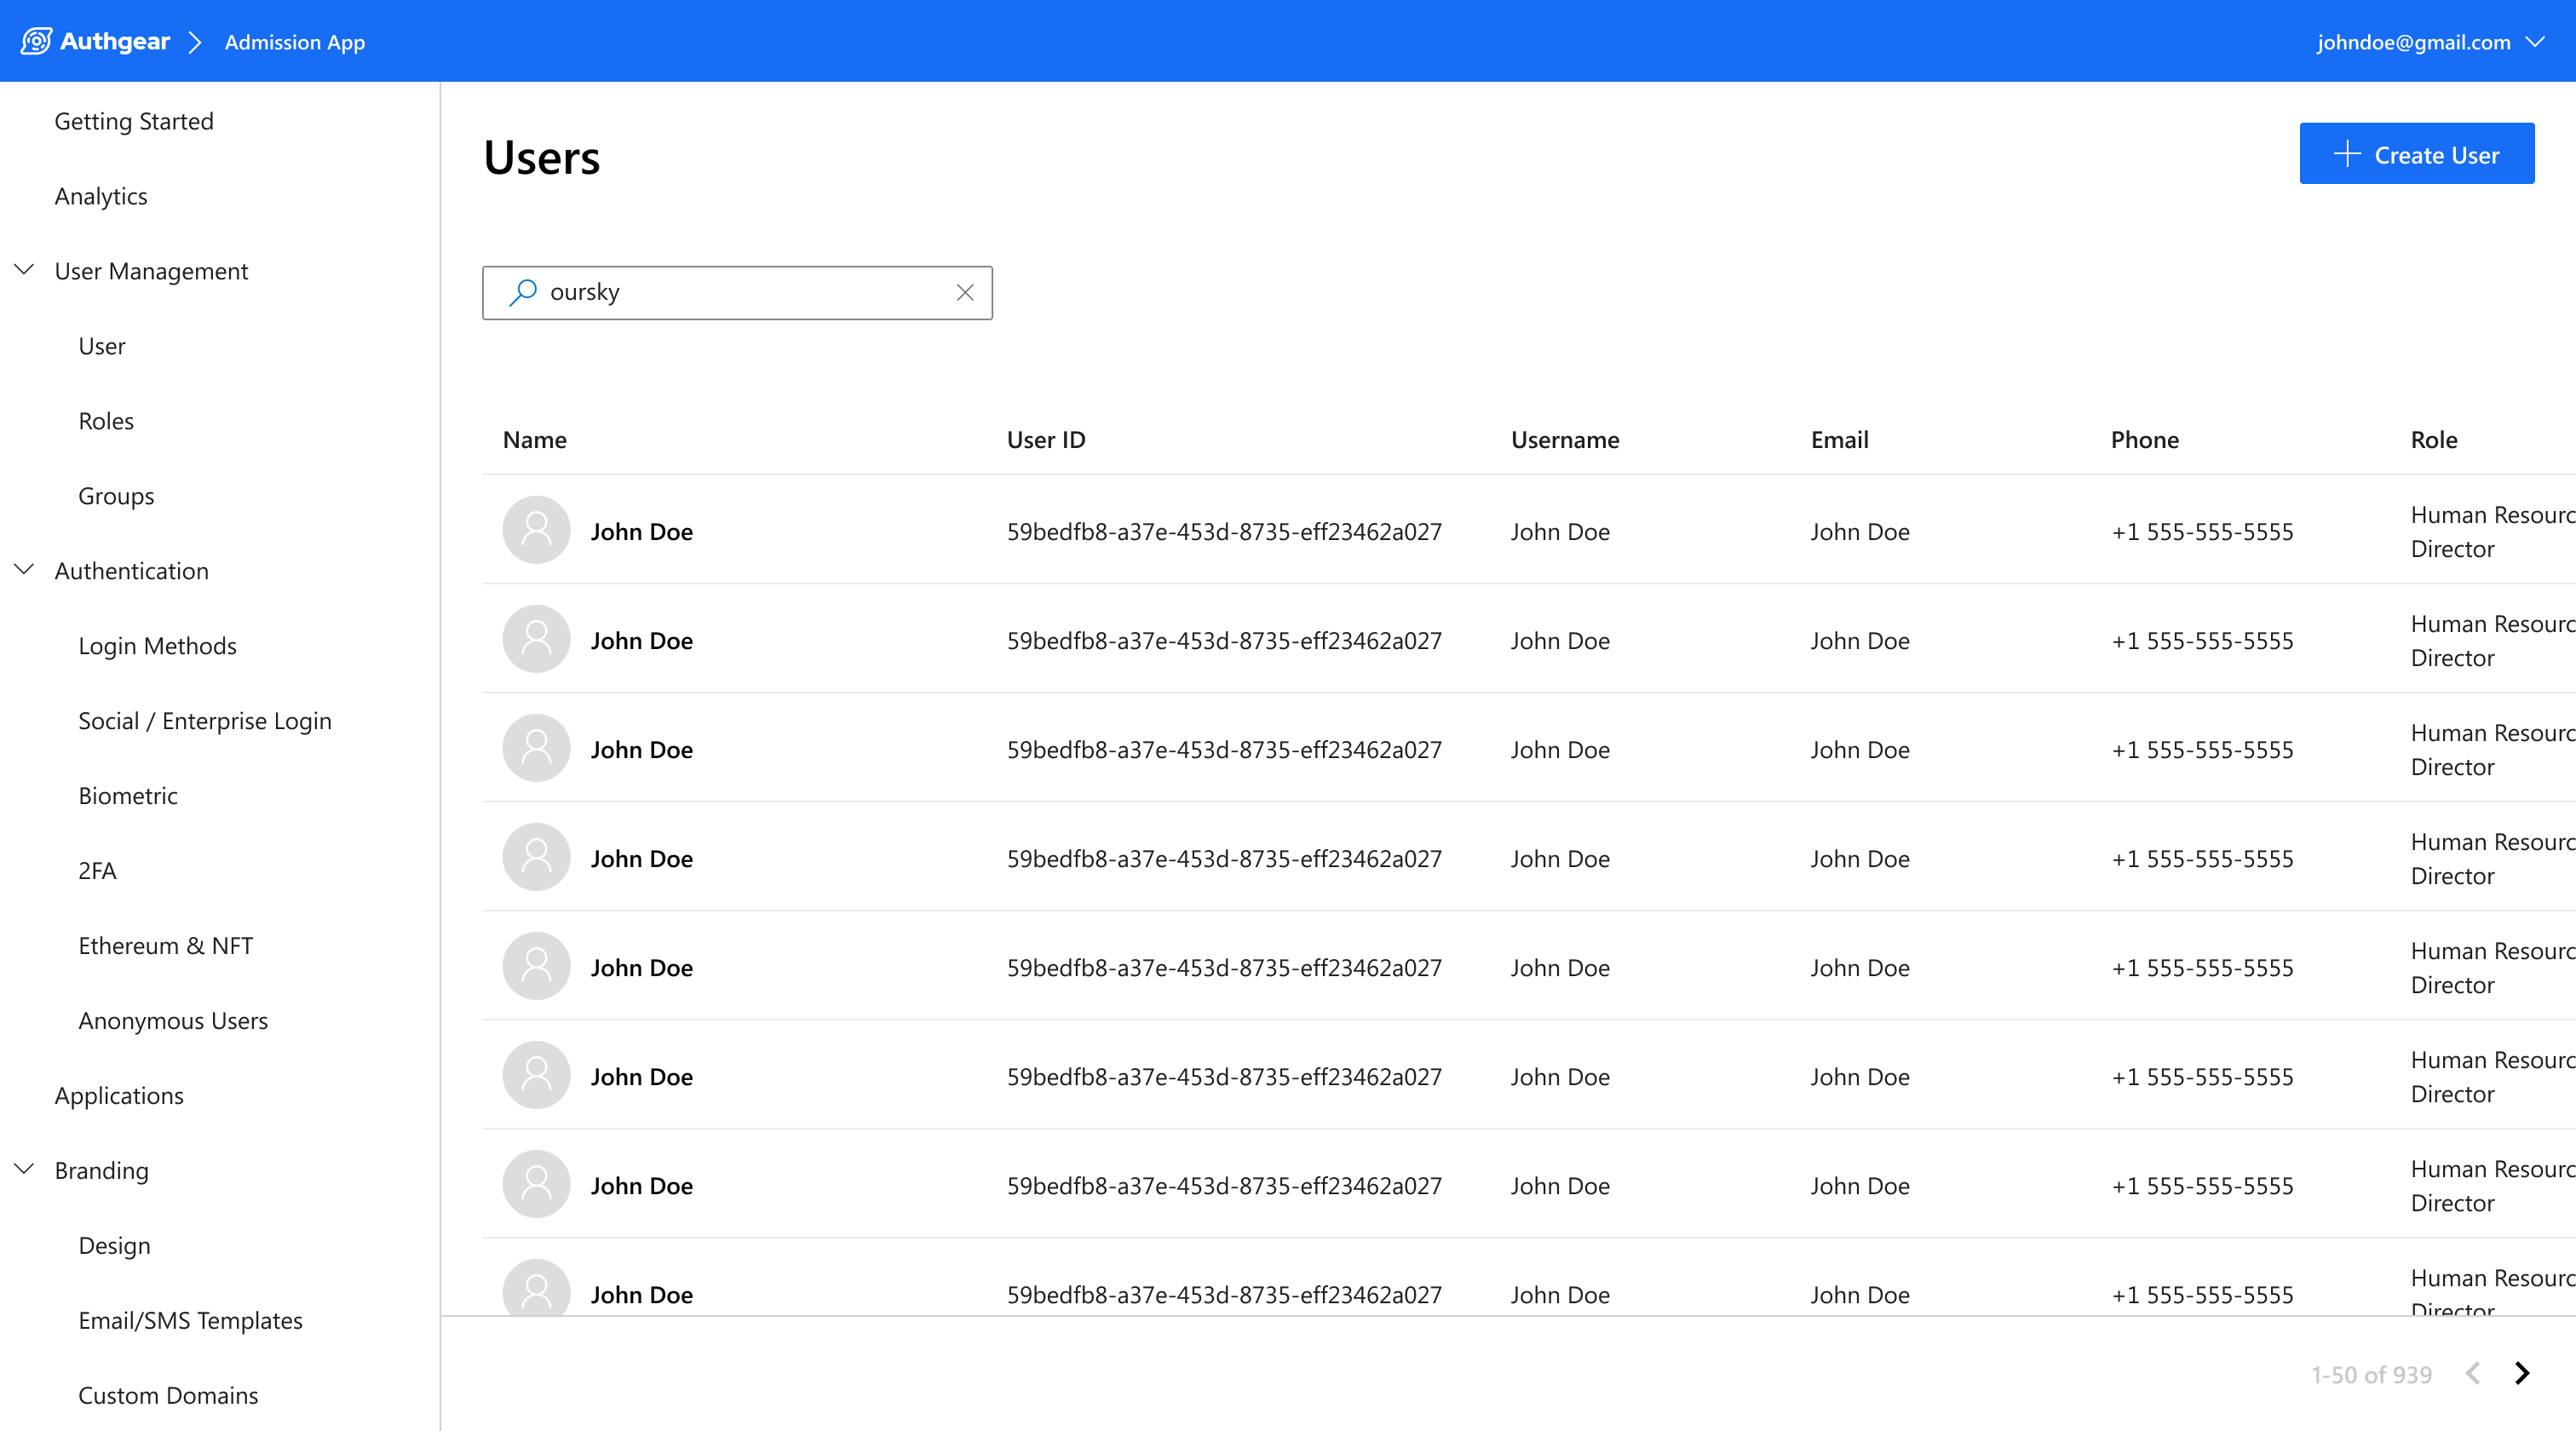
Task: Click the breadcrumb chevron after Authgear
Action: point(195,42)
